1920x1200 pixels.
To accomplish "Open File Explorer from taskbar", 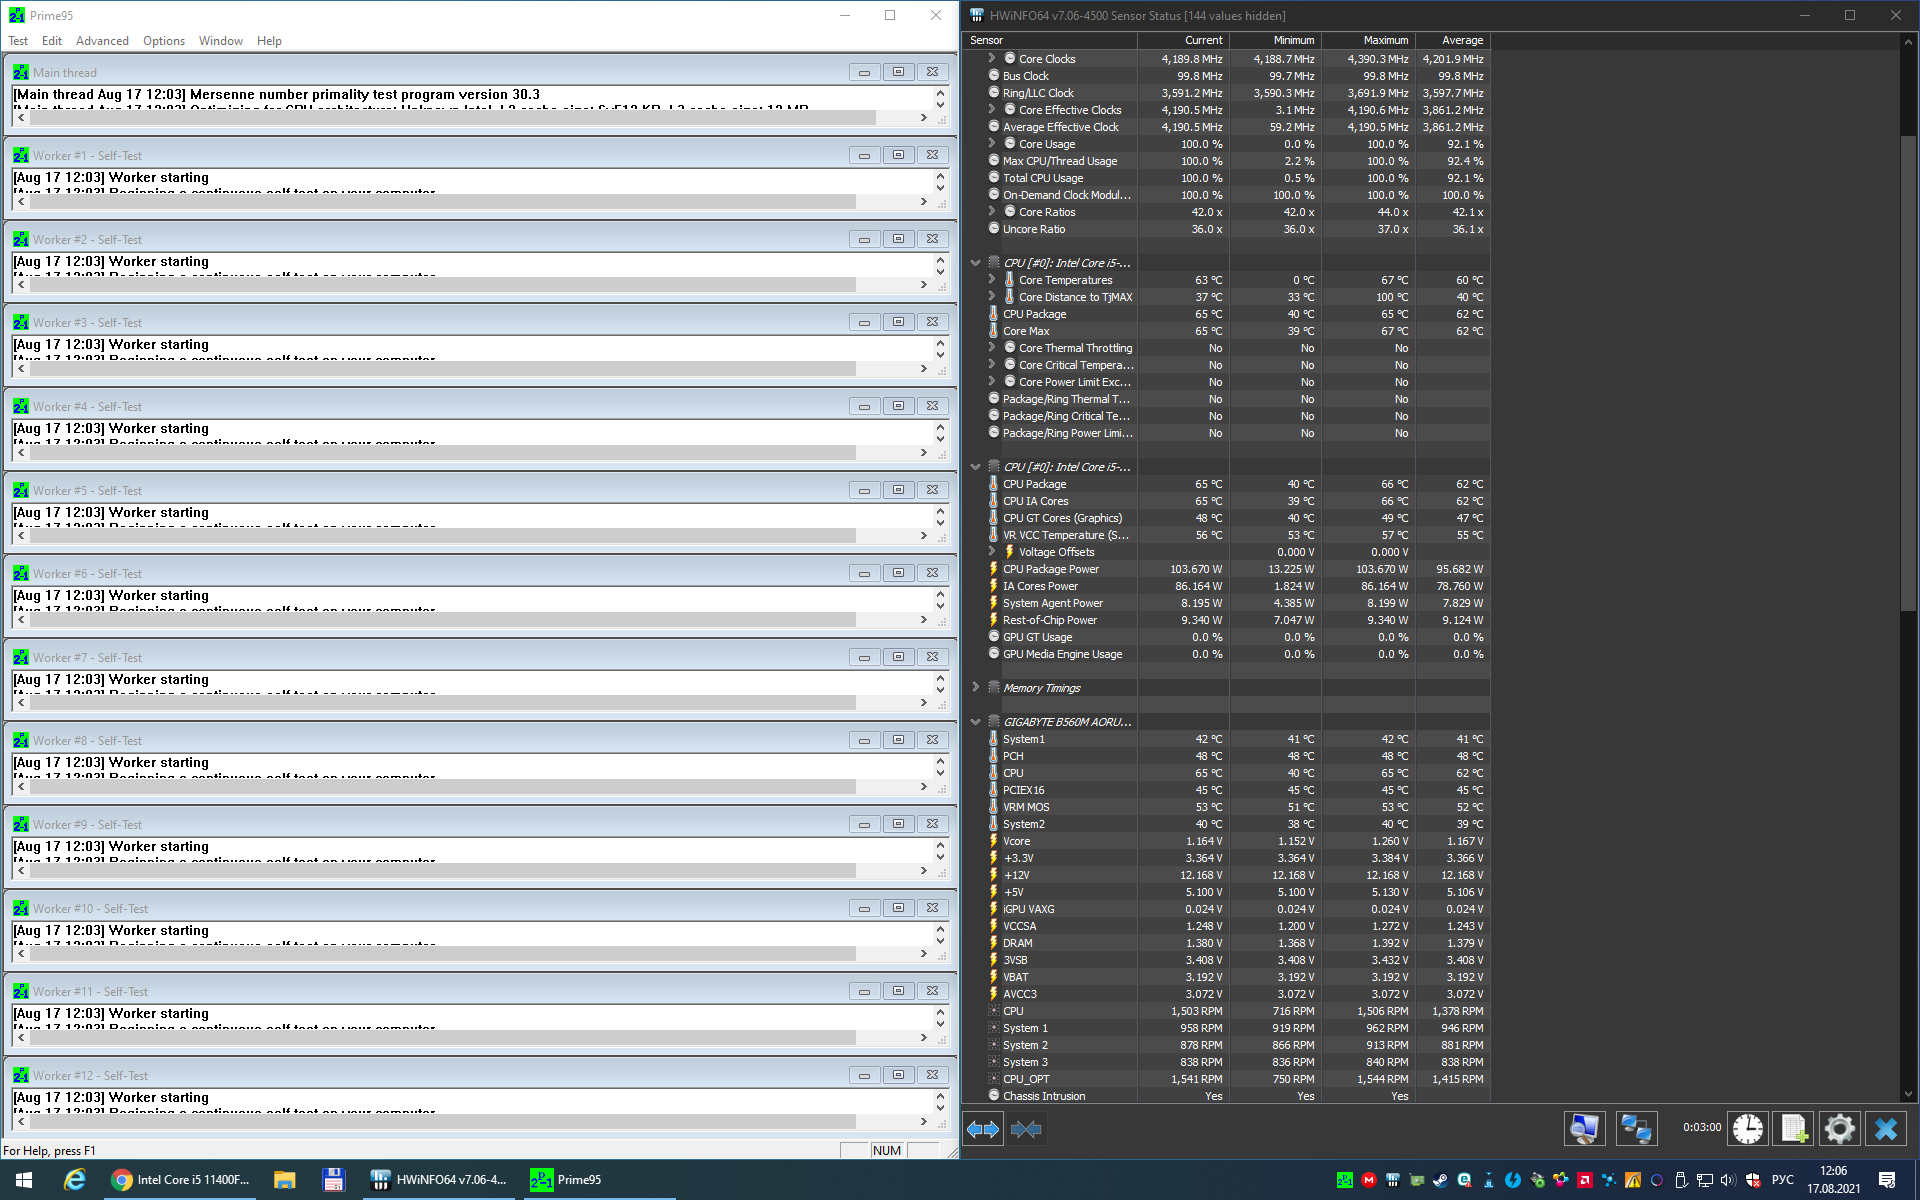I will 284,1180.
